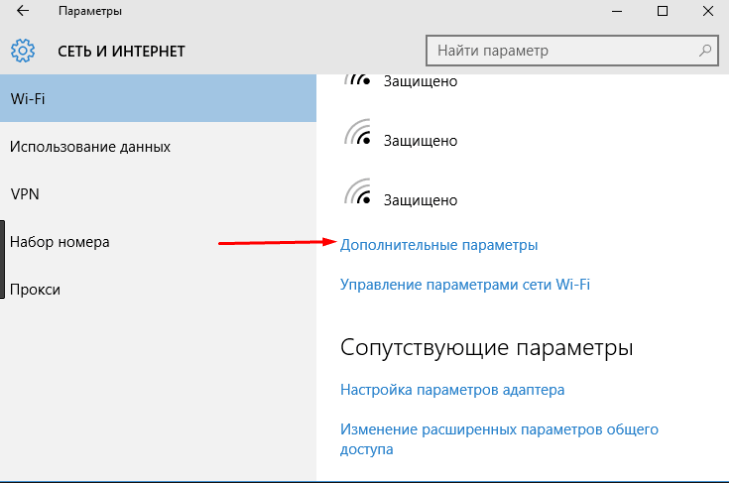The image size is (729, 483).
Task: Open "Дополнительные параметры" link
Action: click(x=439, y=245)
